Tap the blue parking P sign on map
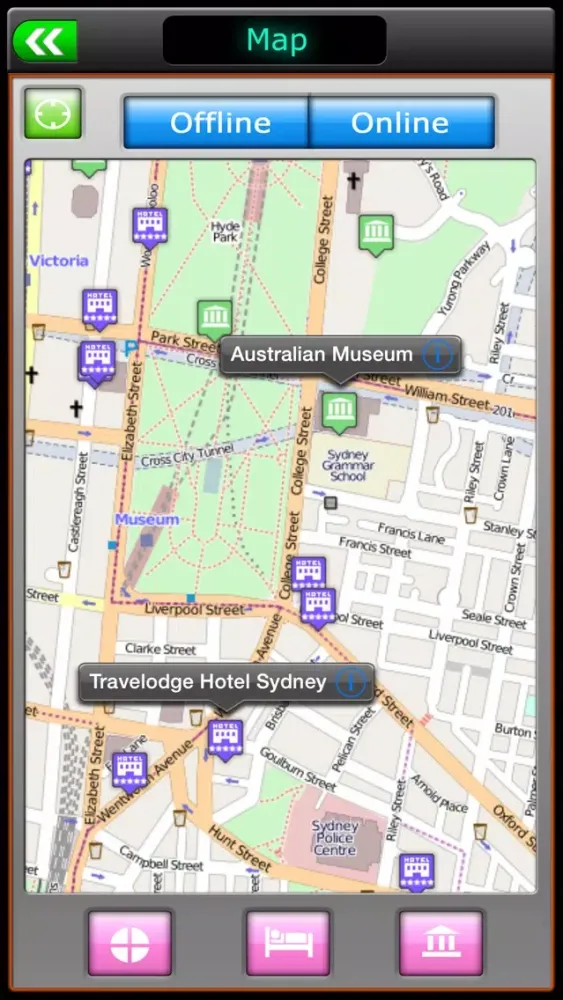This screenshot has height=1000, width=563. [x=131, y=348]
